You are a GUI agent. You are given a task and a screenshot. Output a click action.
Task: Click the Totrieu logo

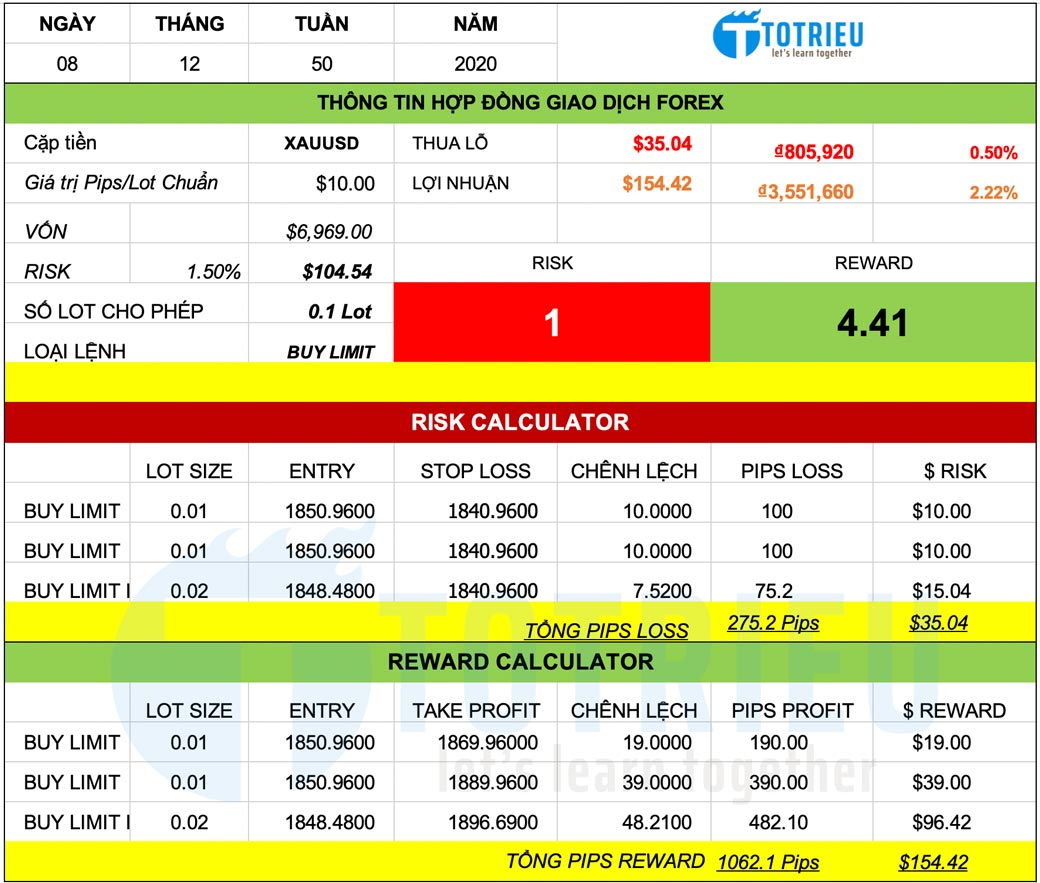click(x=788, y=35)
